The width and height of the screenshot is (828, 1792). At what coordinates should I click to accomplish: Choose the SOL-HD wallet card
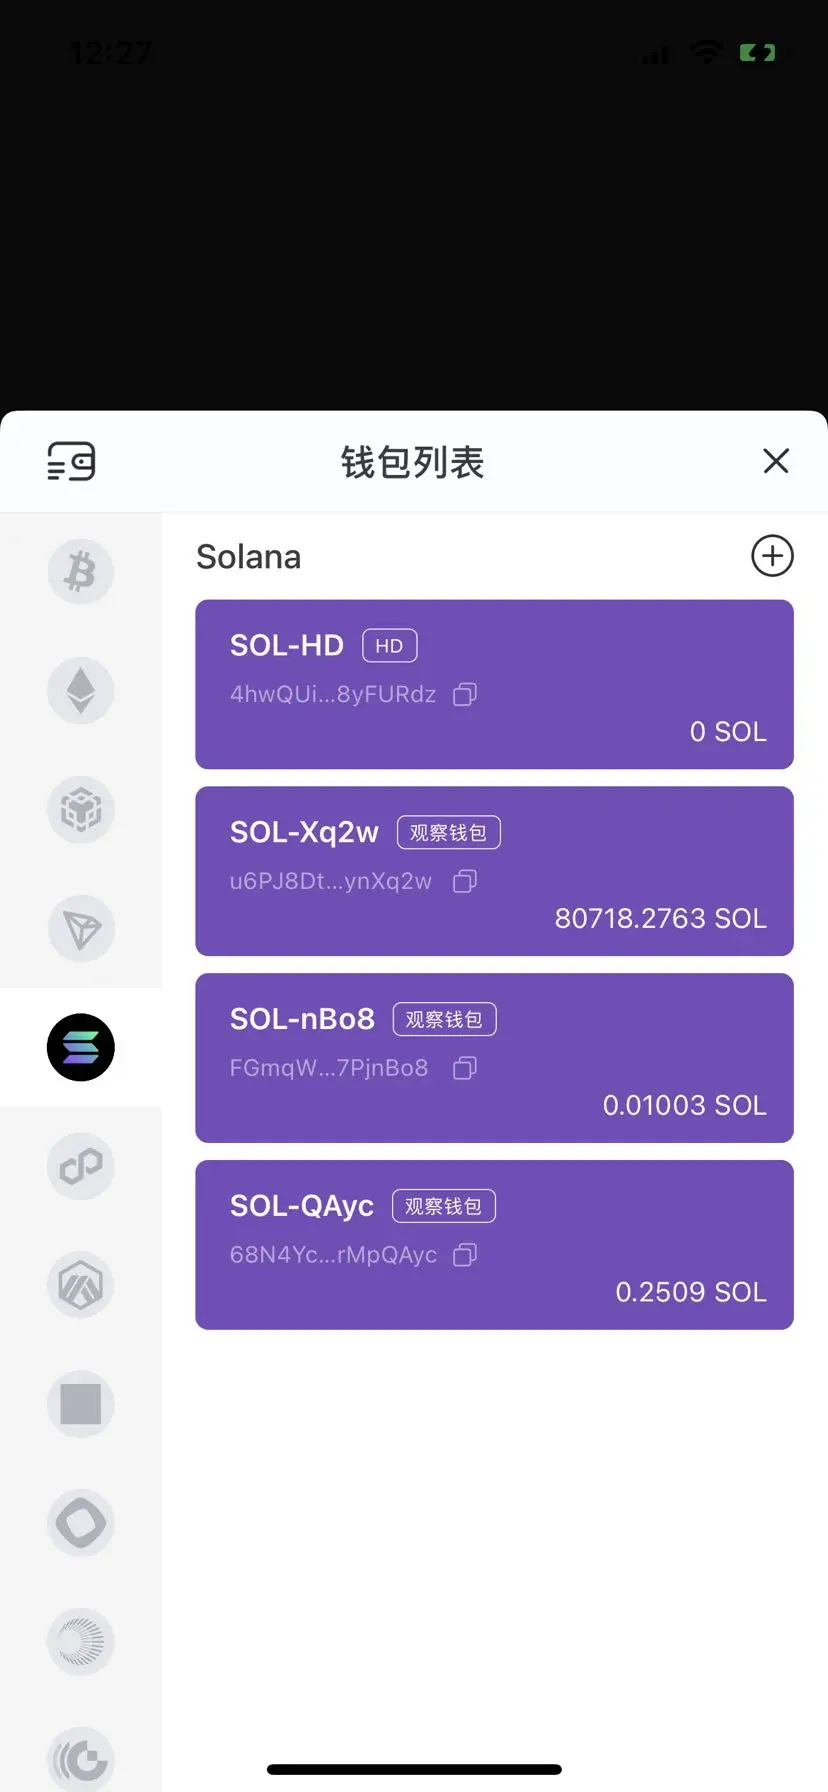[x=494, y=684]
